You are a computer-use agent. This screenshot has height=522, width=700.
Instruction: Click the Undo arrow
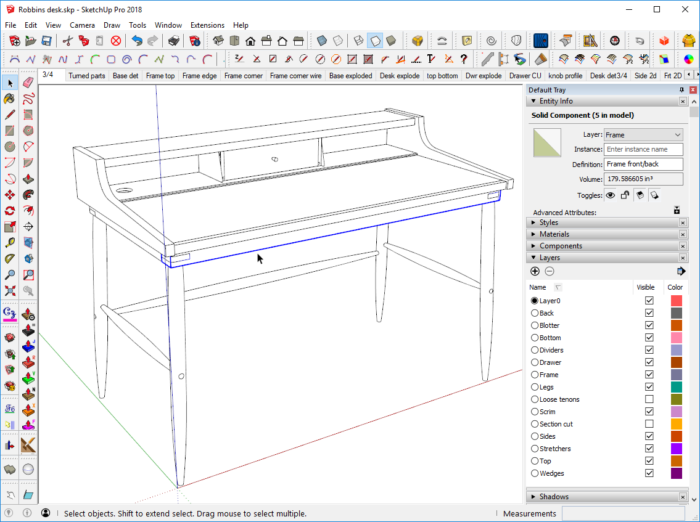(137, 41)
